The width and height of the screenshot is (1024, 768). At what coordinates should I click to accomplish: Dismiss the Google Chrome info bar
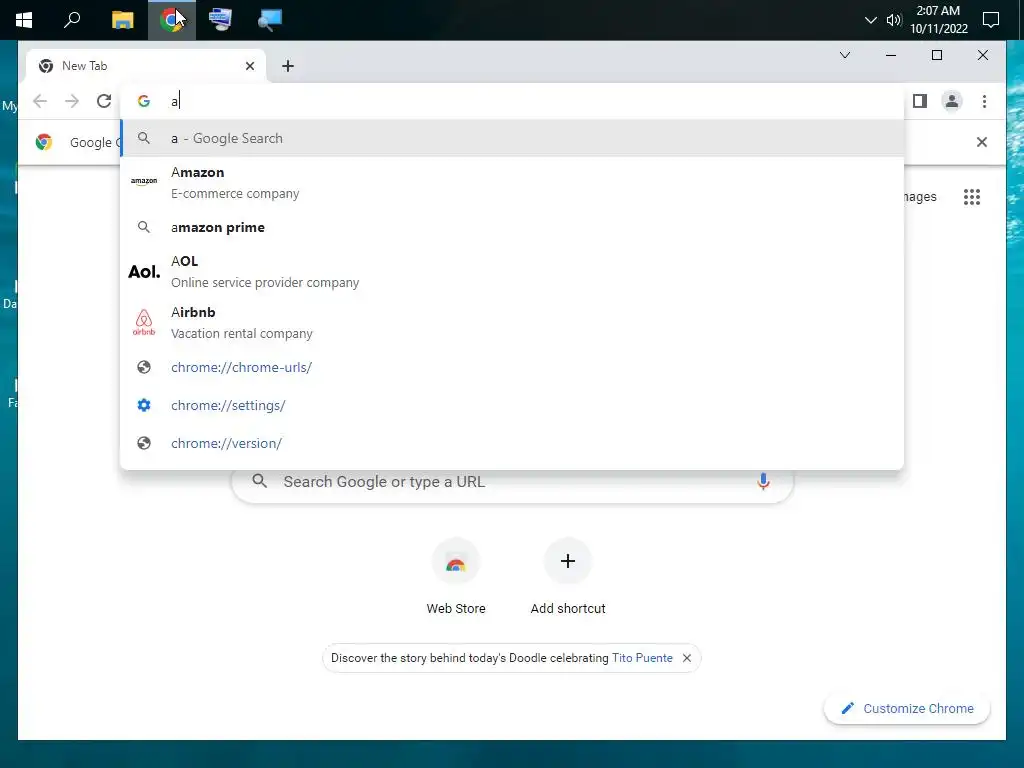pos(981,142)
